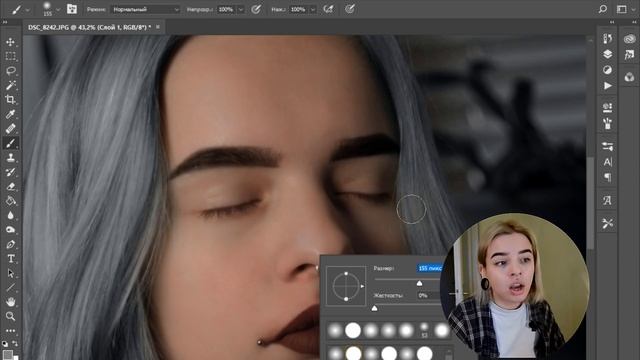Open the History panel icon
The image size is (640, 360).
point(607,38)
